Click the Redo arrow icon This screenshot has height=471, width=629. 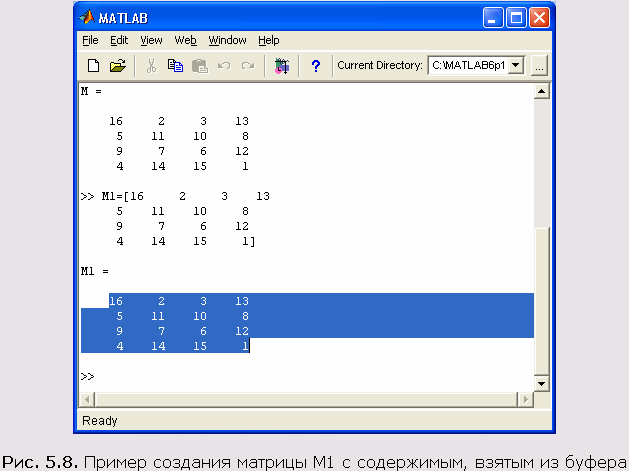pos(248,65)
